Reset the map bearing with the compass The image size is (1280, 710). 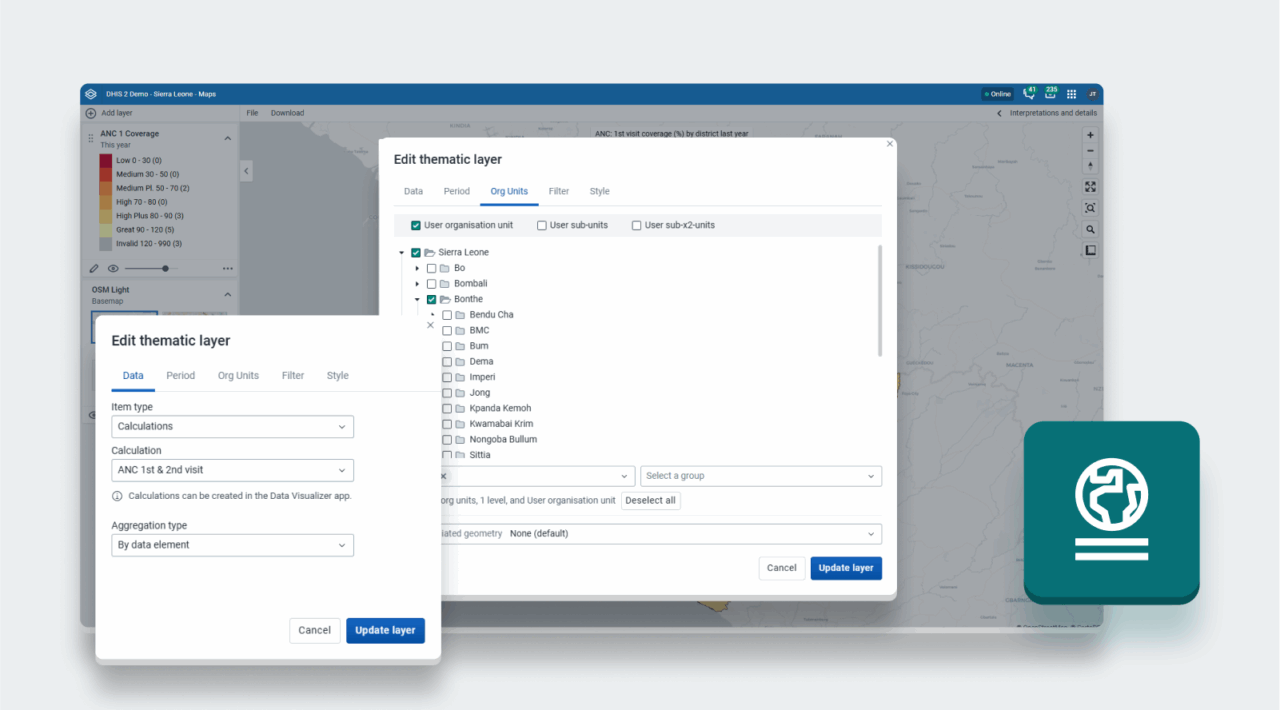pos(1090,166)
